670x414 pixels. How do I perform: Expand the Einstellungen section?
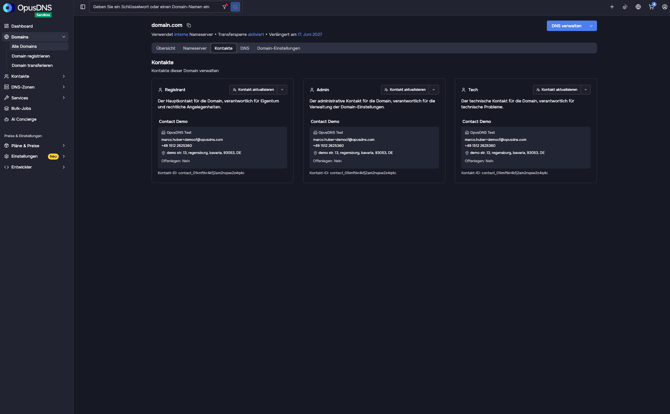pyautogui.click(x=64, y=156)
